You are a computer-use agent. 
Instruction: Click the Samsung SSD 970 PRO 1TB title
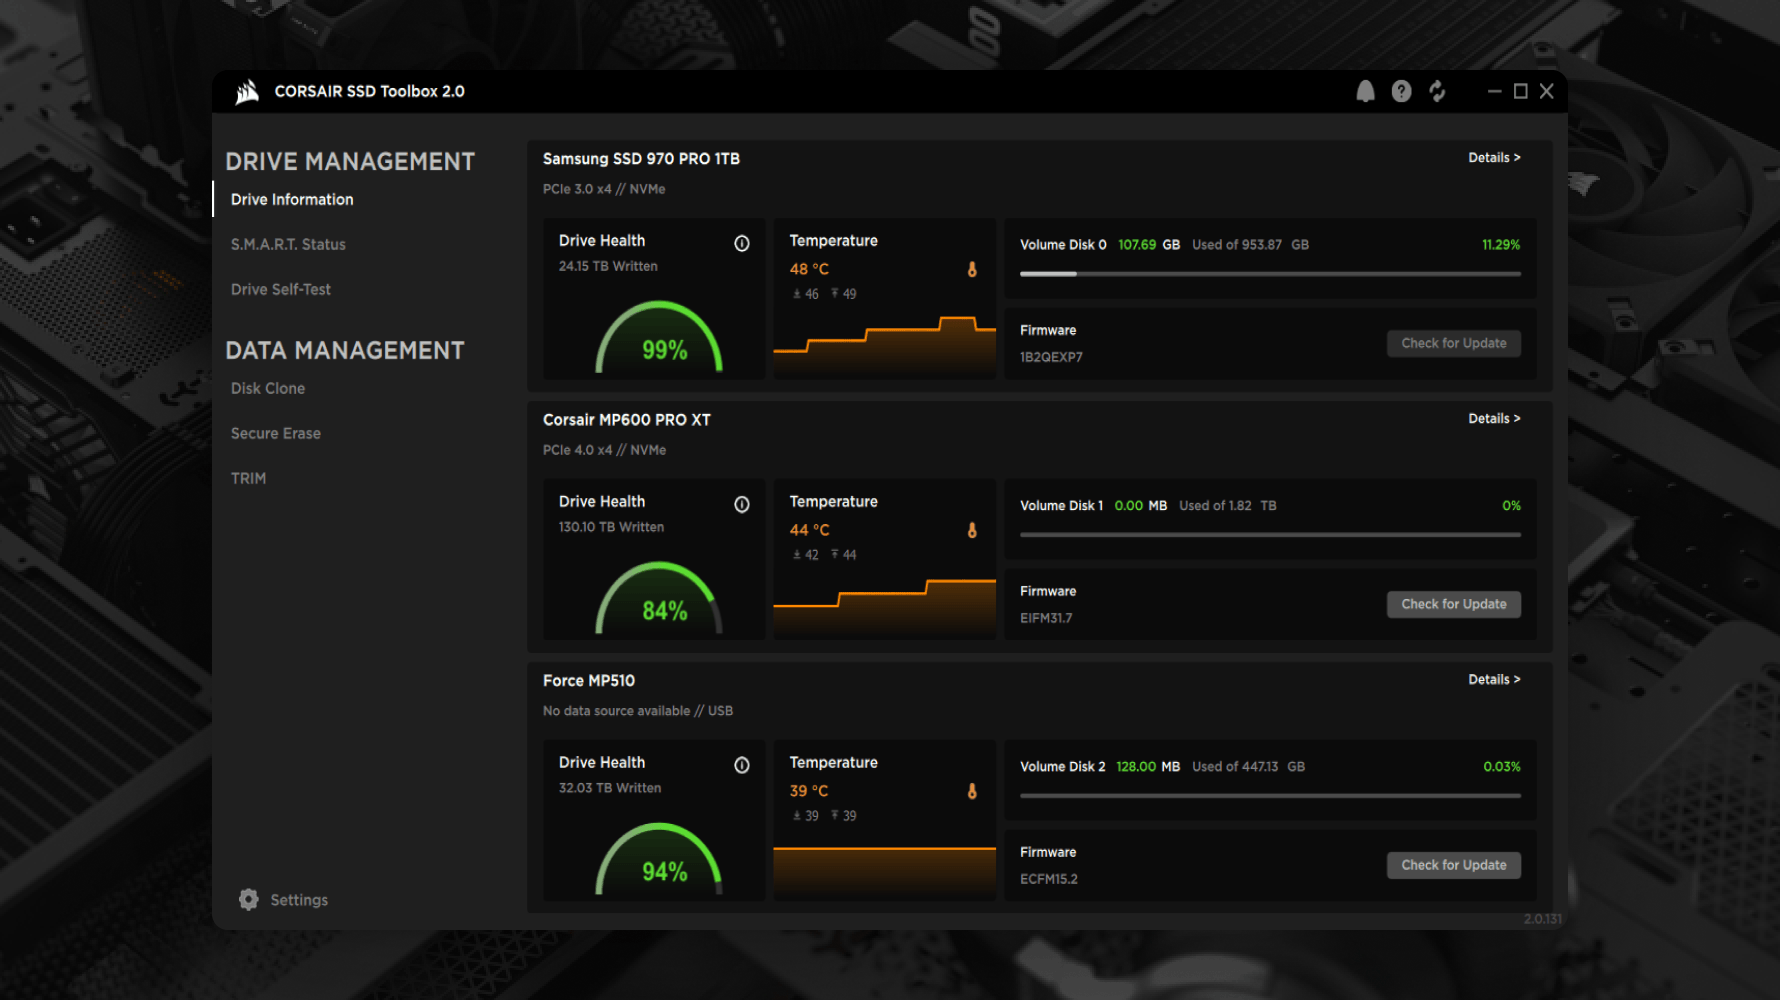641,158
